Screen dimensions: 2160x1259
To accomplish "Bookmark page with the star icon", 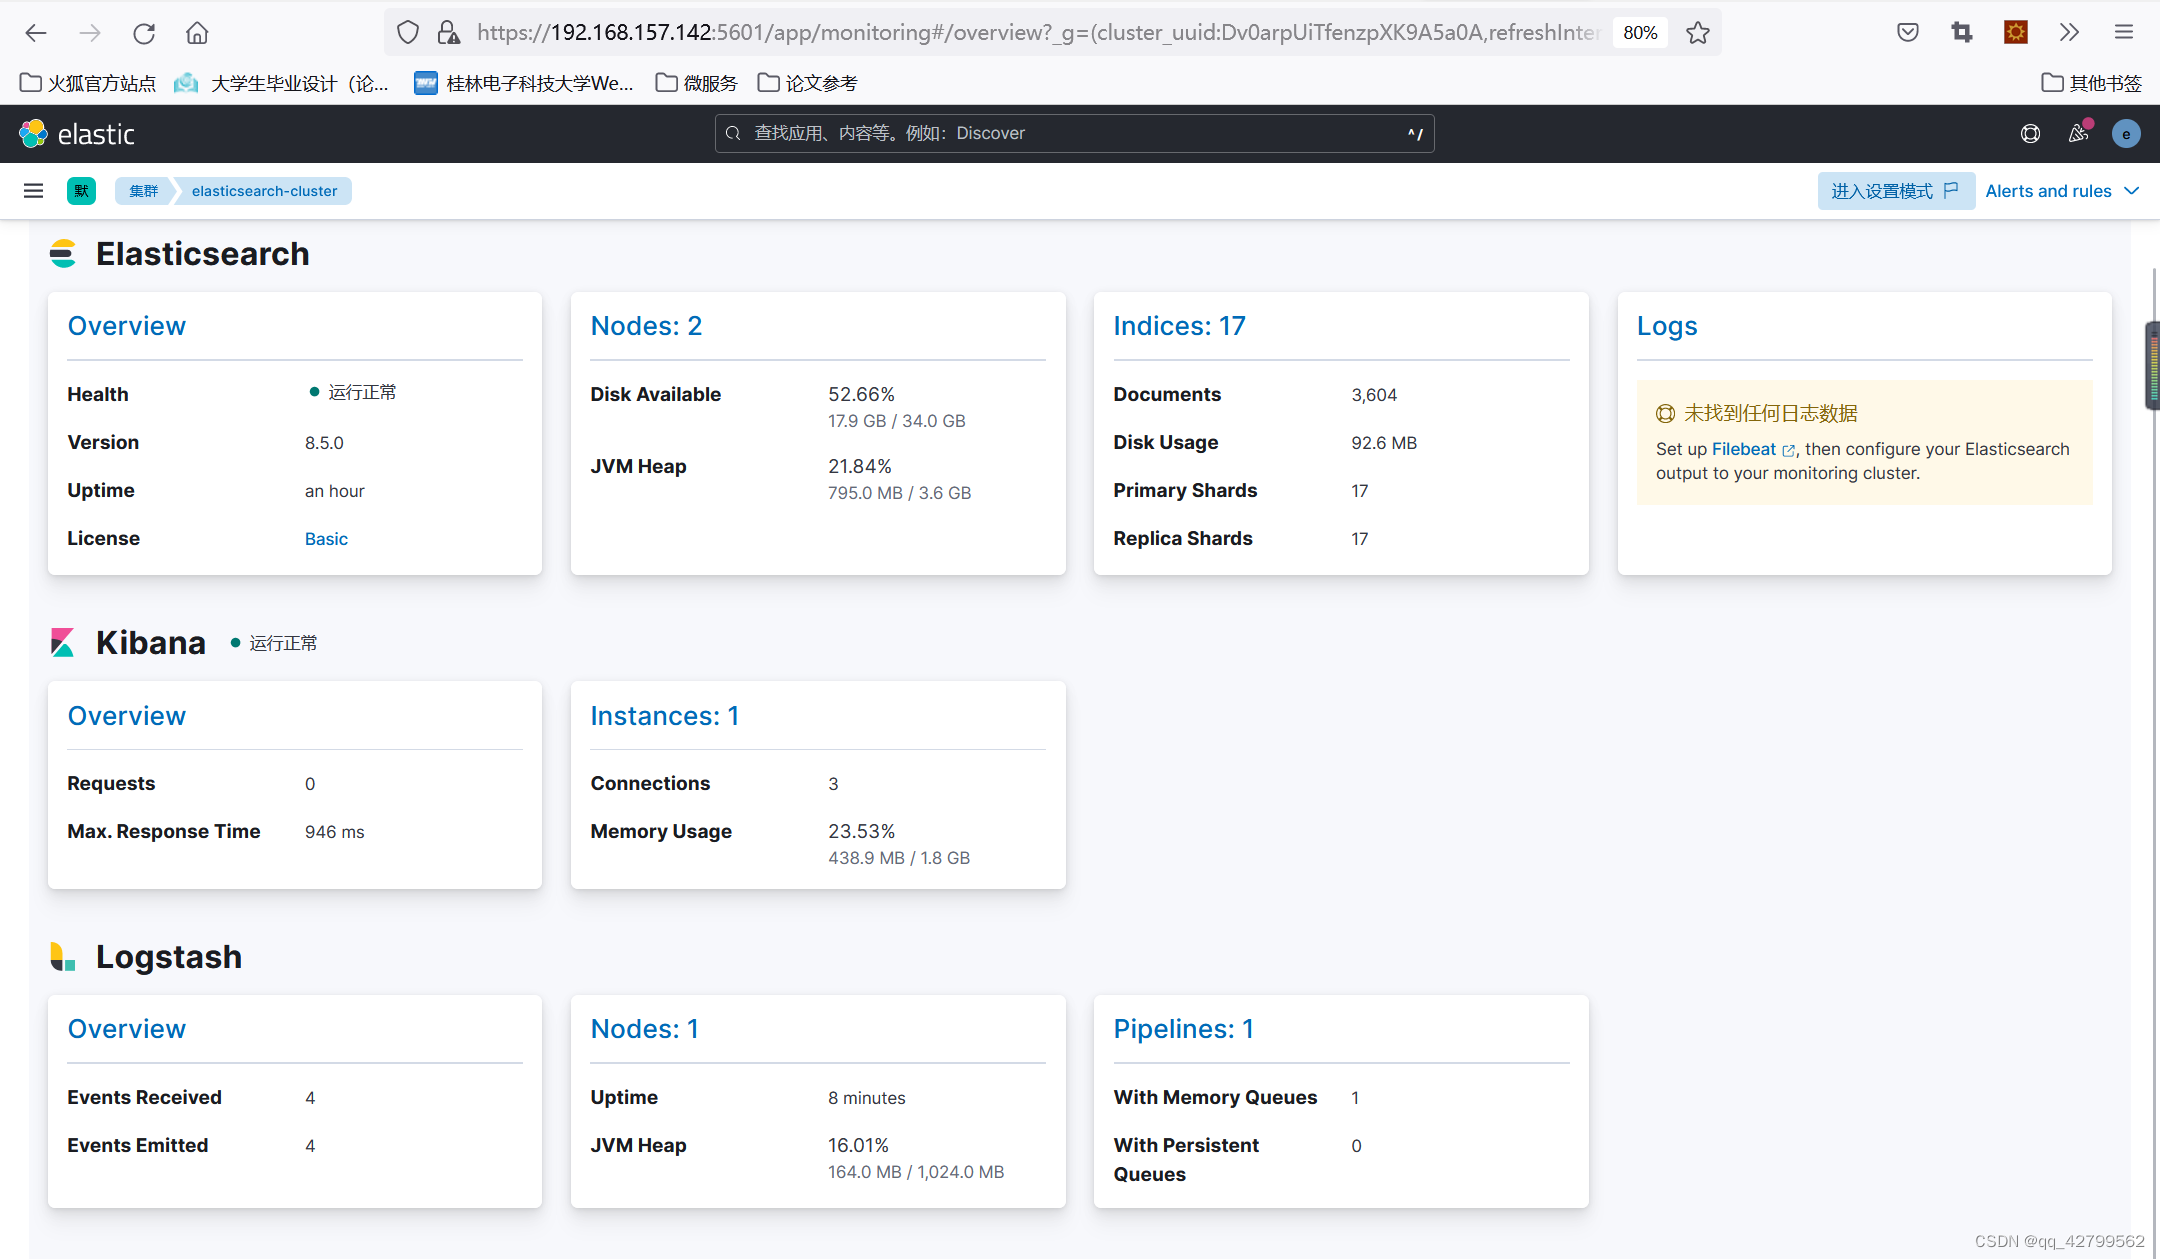I will tap(1697, 33).
